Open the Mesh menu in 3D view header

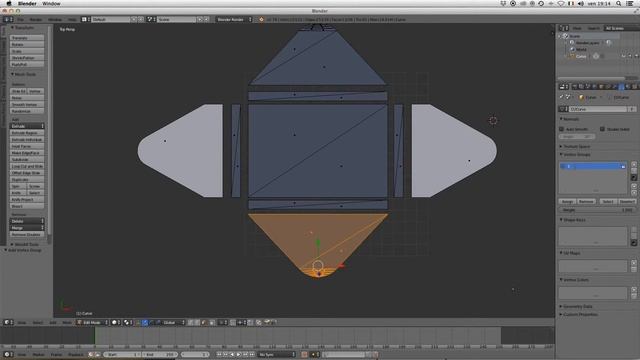pyautogui.click(x=67, y=322)
